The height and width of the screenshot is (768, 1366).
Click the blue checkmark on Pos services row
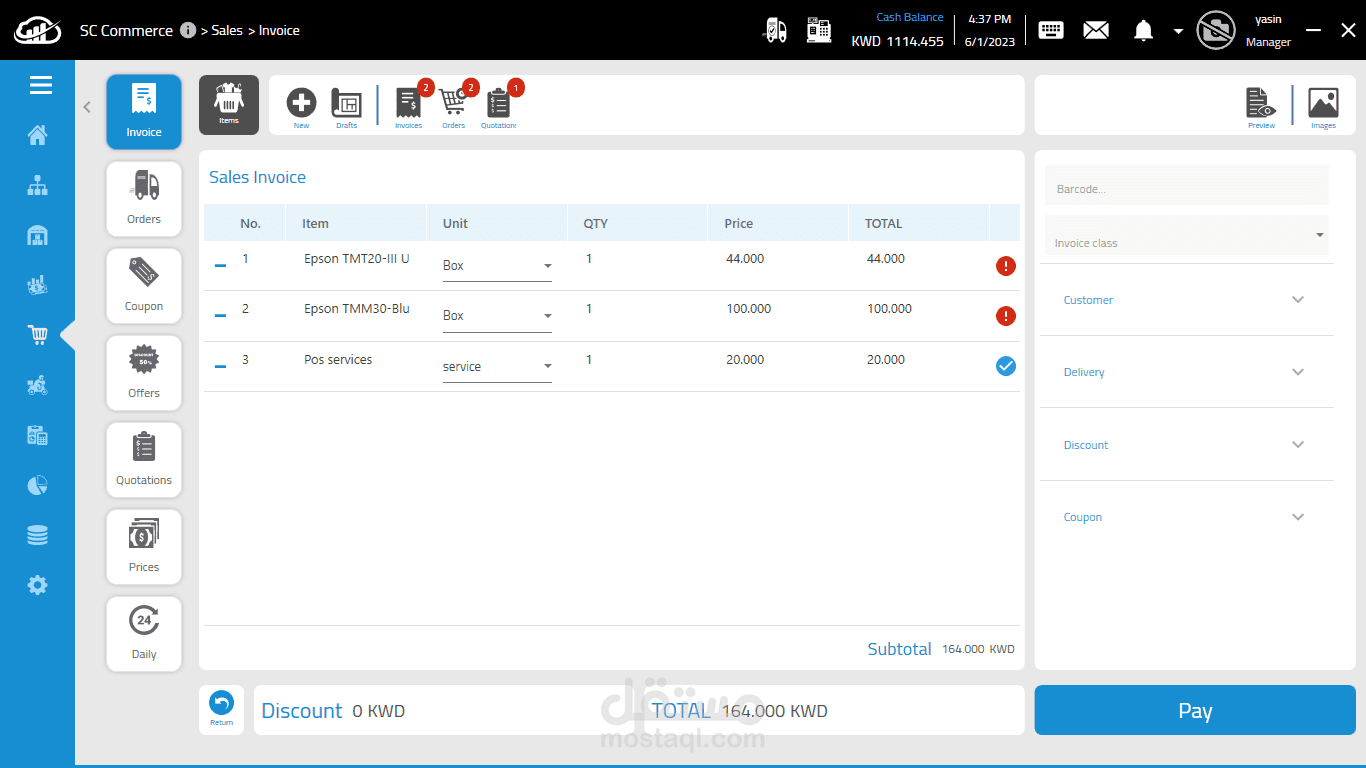(x=1005, y=366)
